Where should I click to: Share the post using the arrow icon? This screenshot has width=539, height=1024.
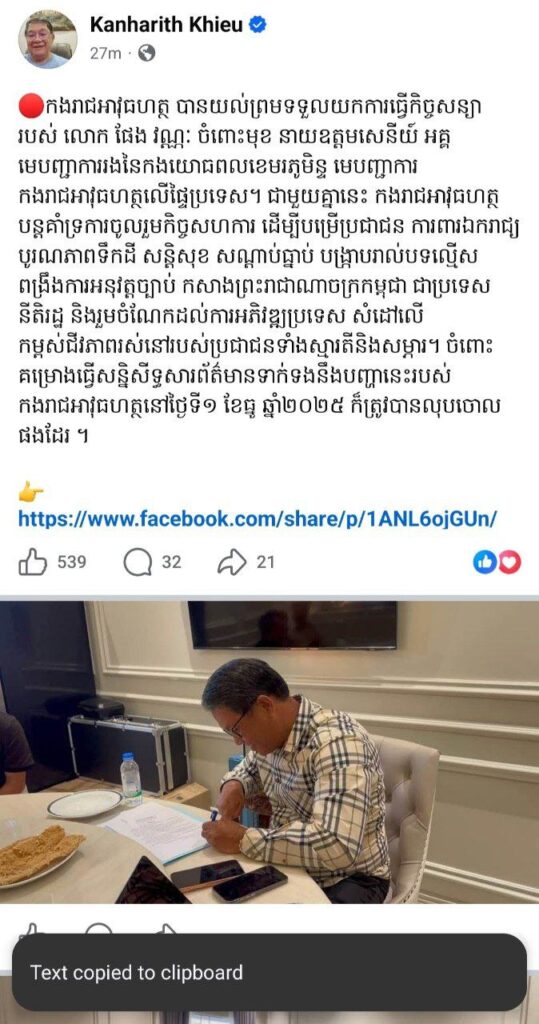point(232,562)
